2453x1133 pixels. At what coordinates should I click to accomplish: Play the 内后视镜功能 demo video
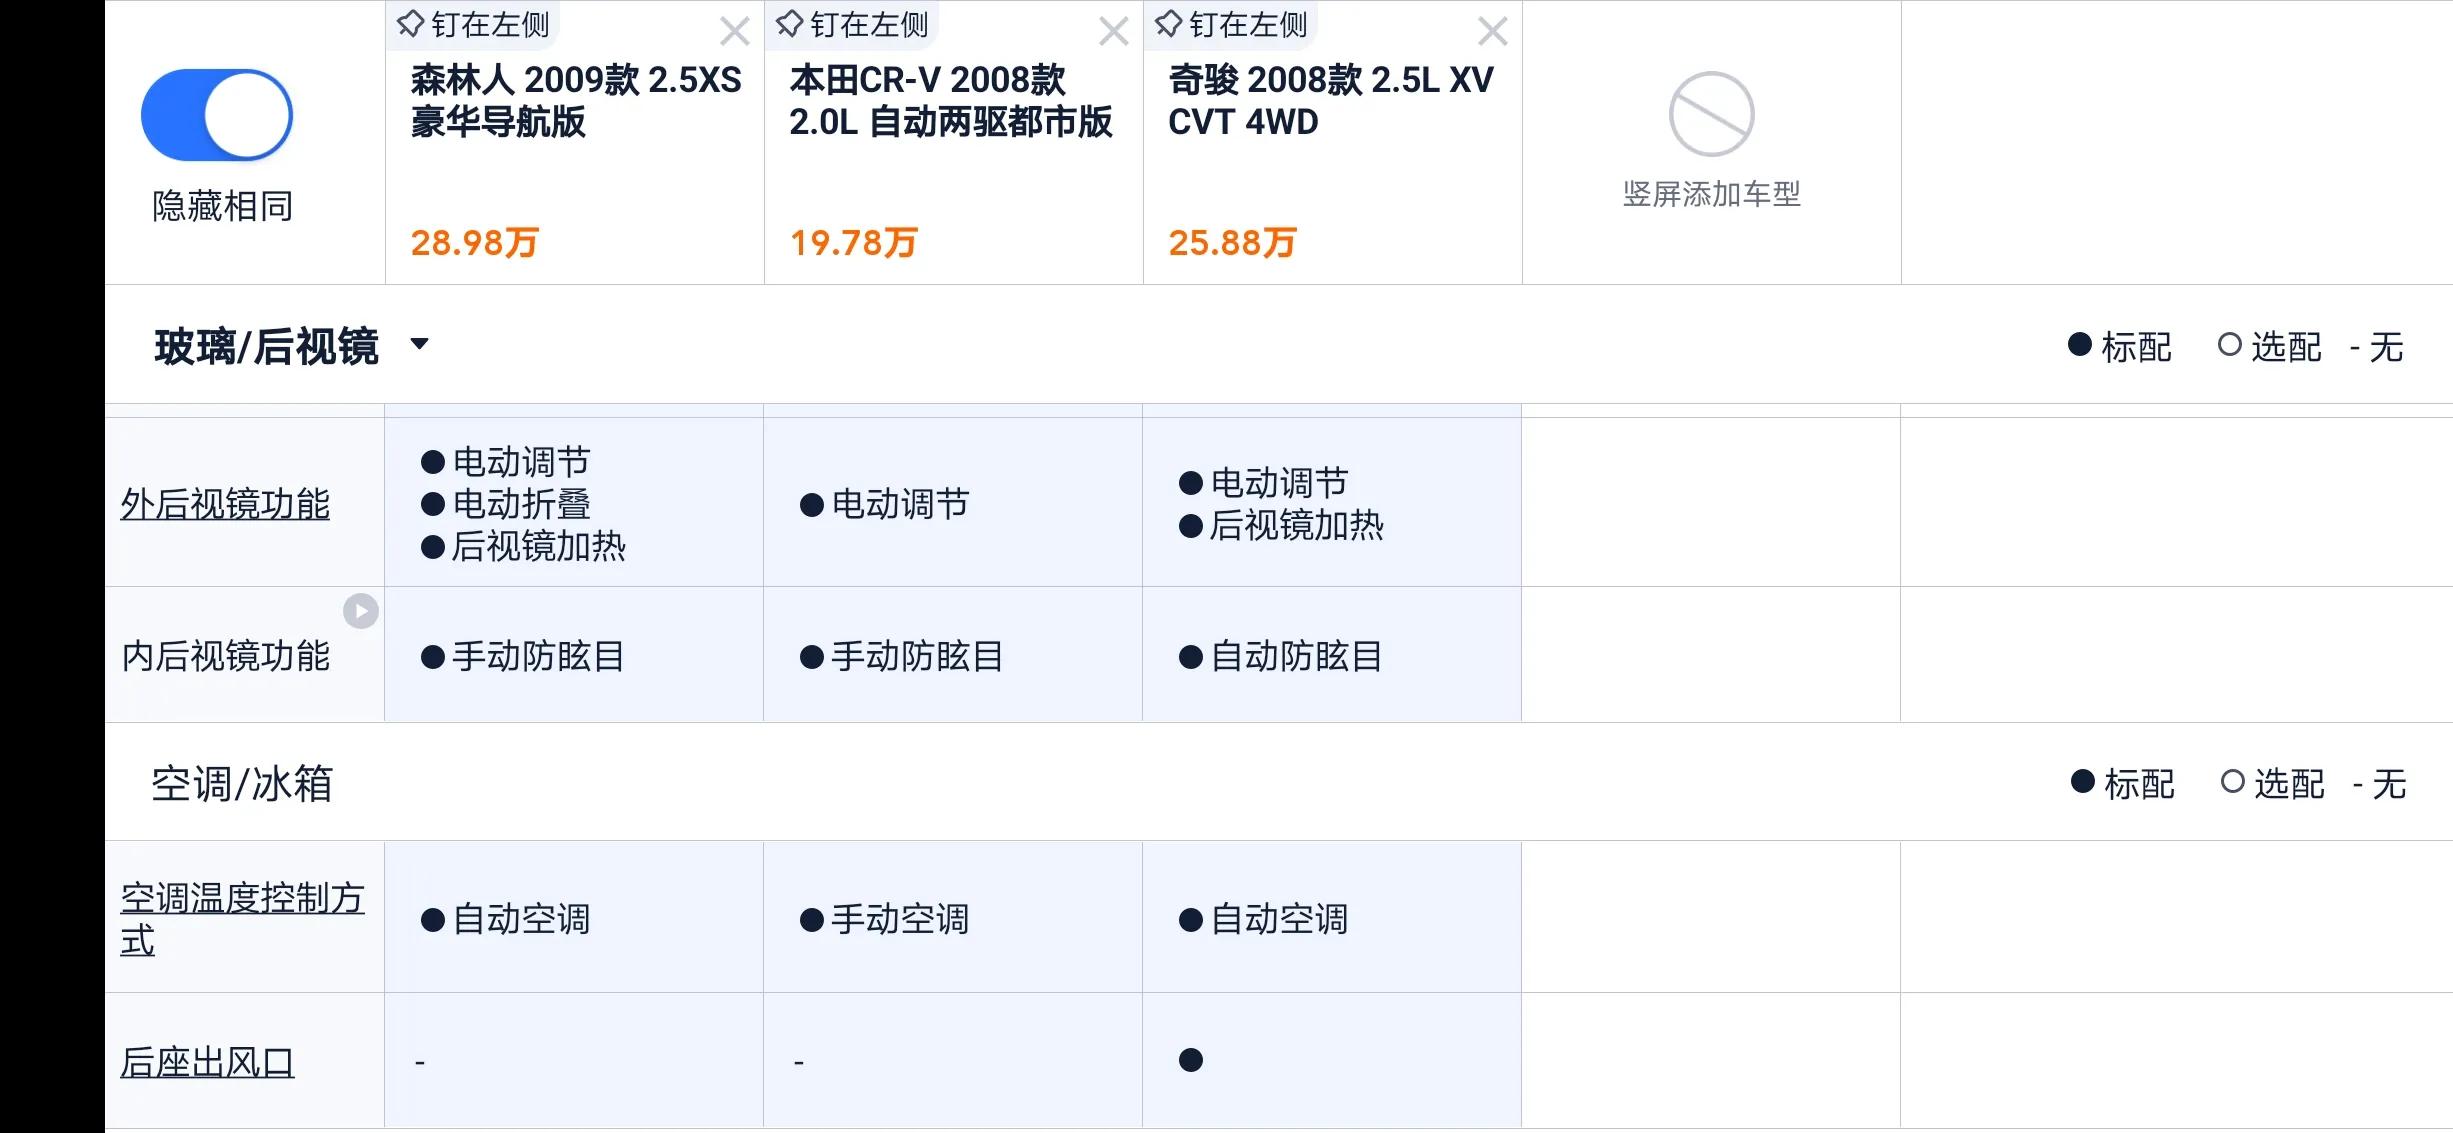361,611
